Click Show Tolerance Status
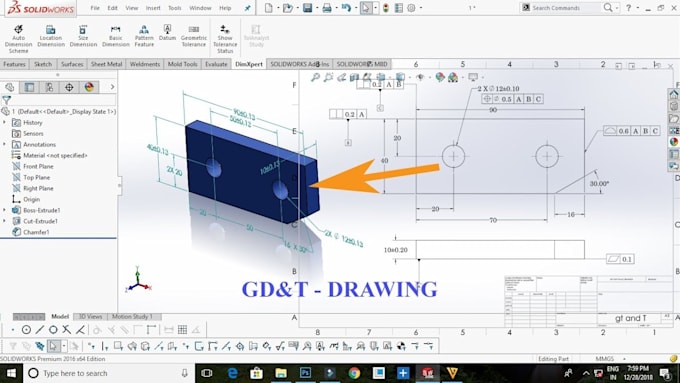The image size is (680, 383). pyautogui.click(x=225, y=39)
